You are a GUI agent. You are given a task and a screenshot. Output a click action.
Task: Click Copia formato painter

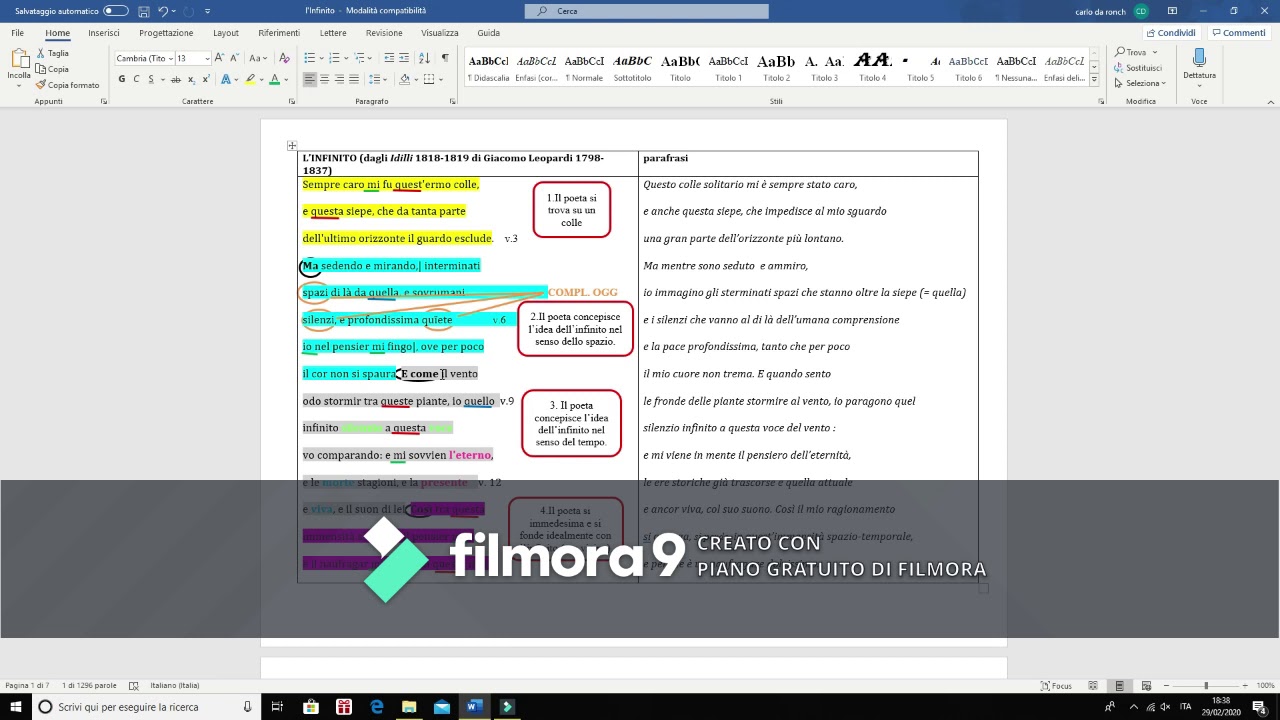(x=67, y=85)
